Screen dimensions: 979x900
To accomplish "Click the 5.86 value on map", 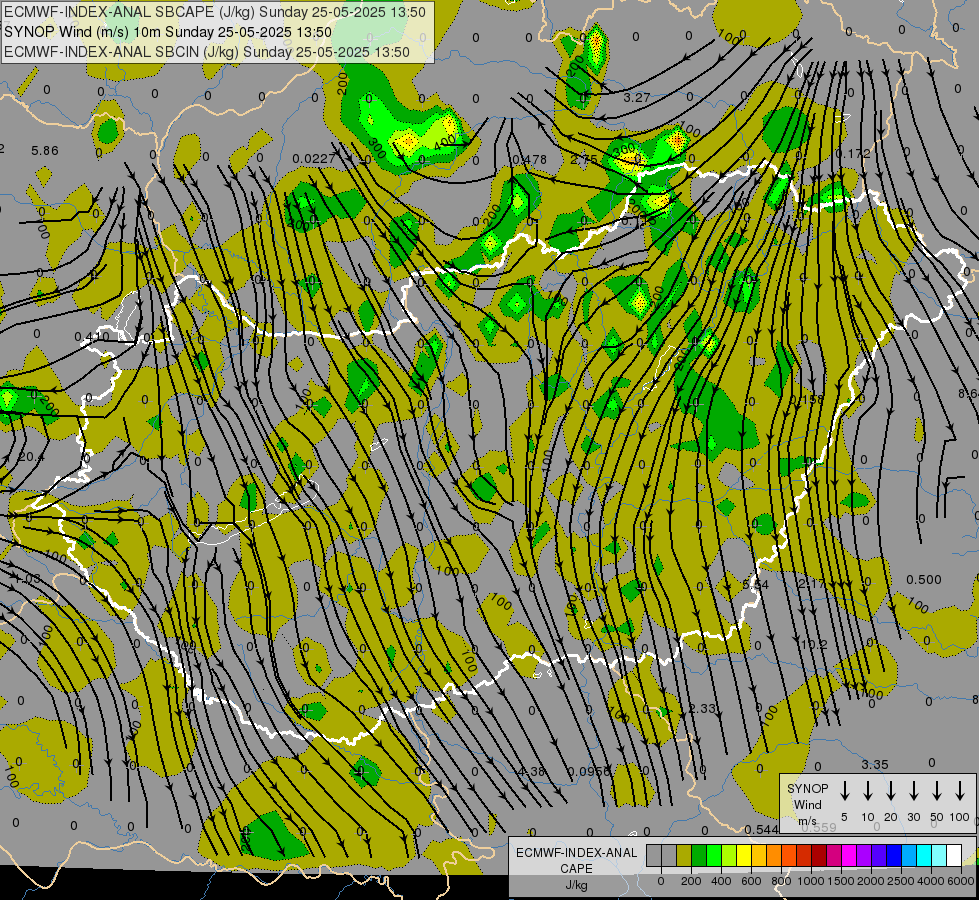I will [44, 151].
